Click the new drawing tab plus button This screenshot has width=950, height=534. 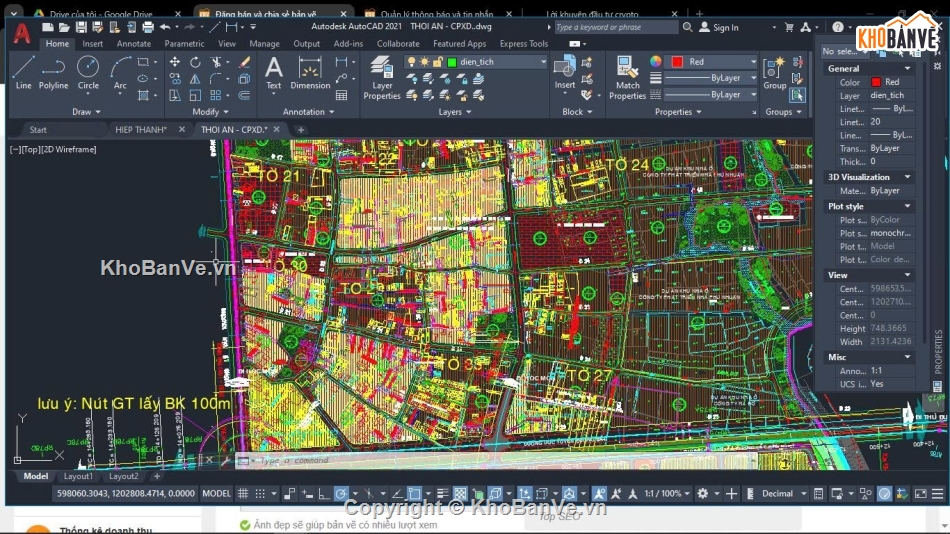click(x=301, y=130)
